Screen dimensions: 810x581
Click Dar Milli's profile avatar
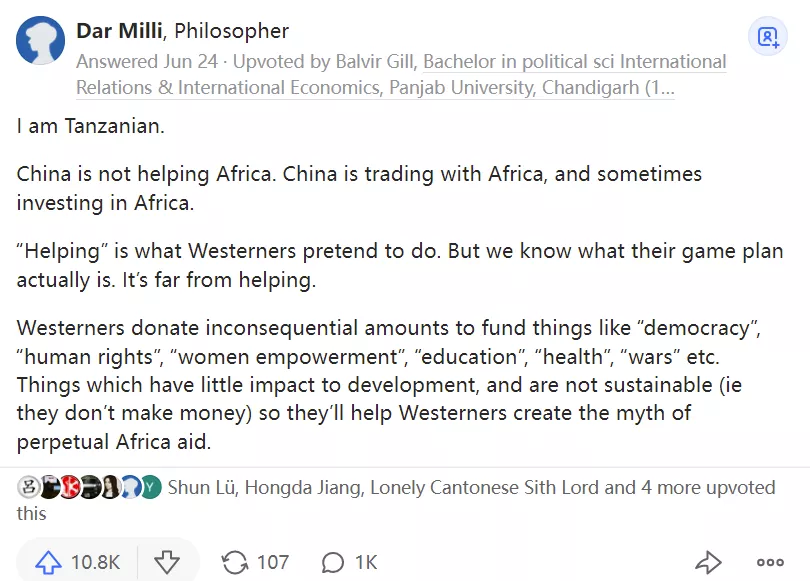pyautogui.click(x=41, y=41)
